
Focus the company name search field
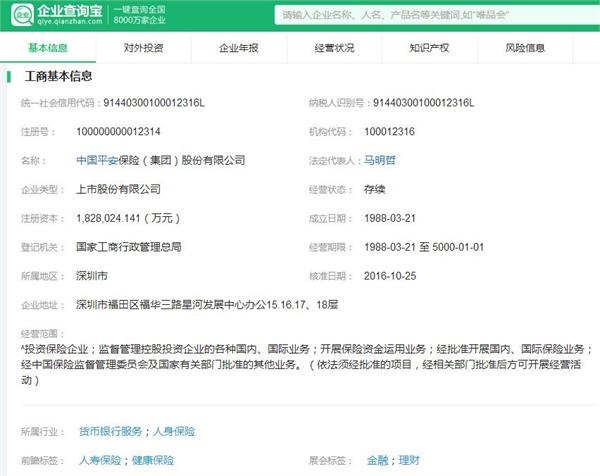437,15
